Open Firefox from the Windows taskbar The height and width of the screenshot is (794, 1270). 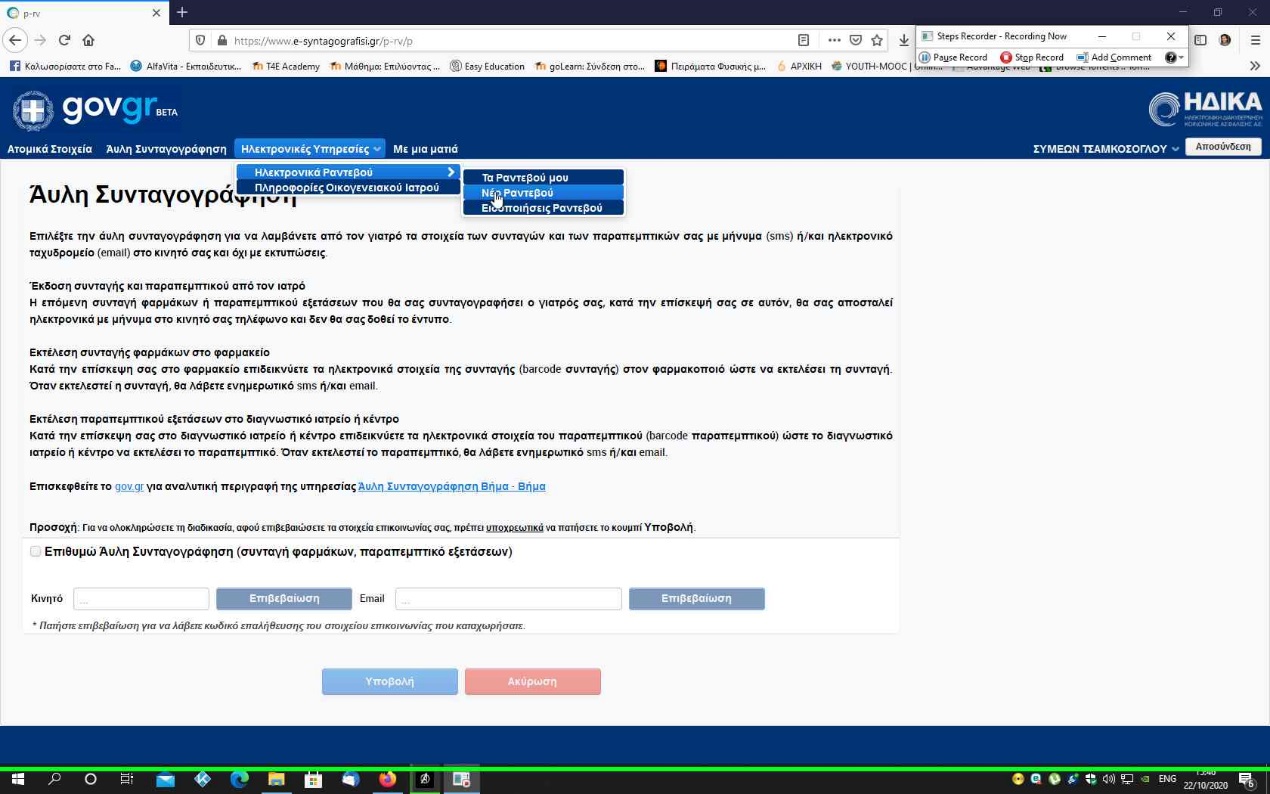[387, 779]
